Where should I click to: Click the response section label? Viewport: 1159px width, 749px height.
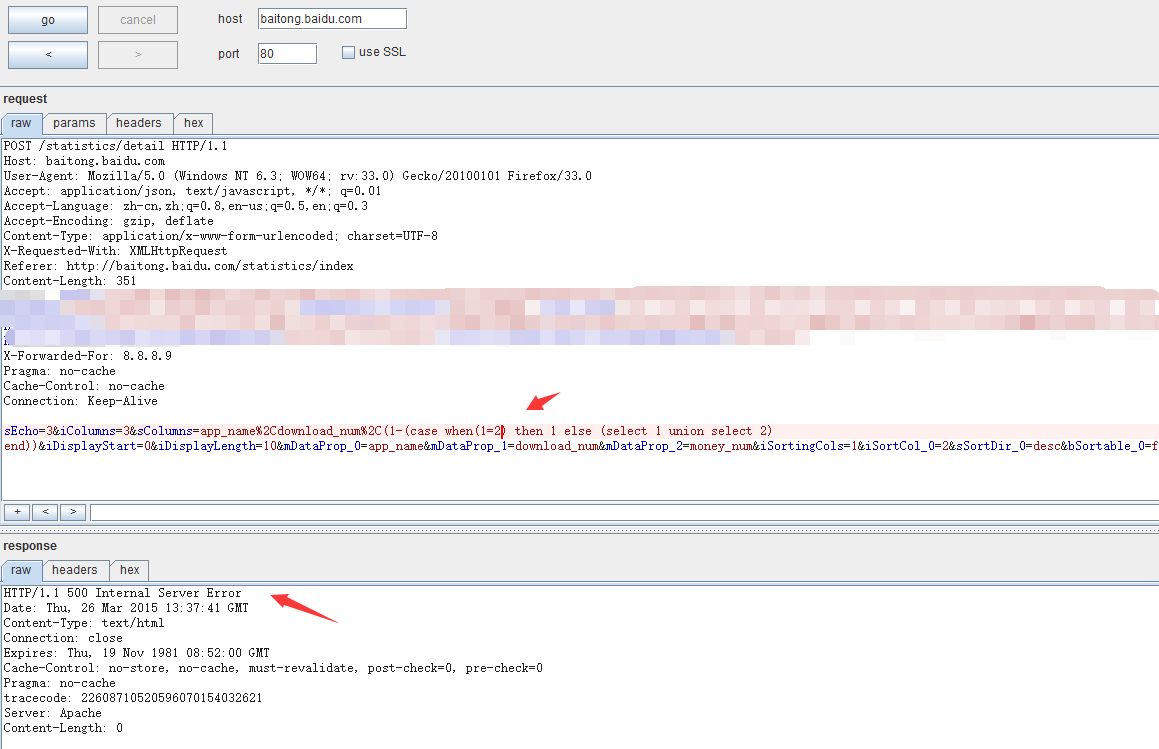click(x=30, y=546)
